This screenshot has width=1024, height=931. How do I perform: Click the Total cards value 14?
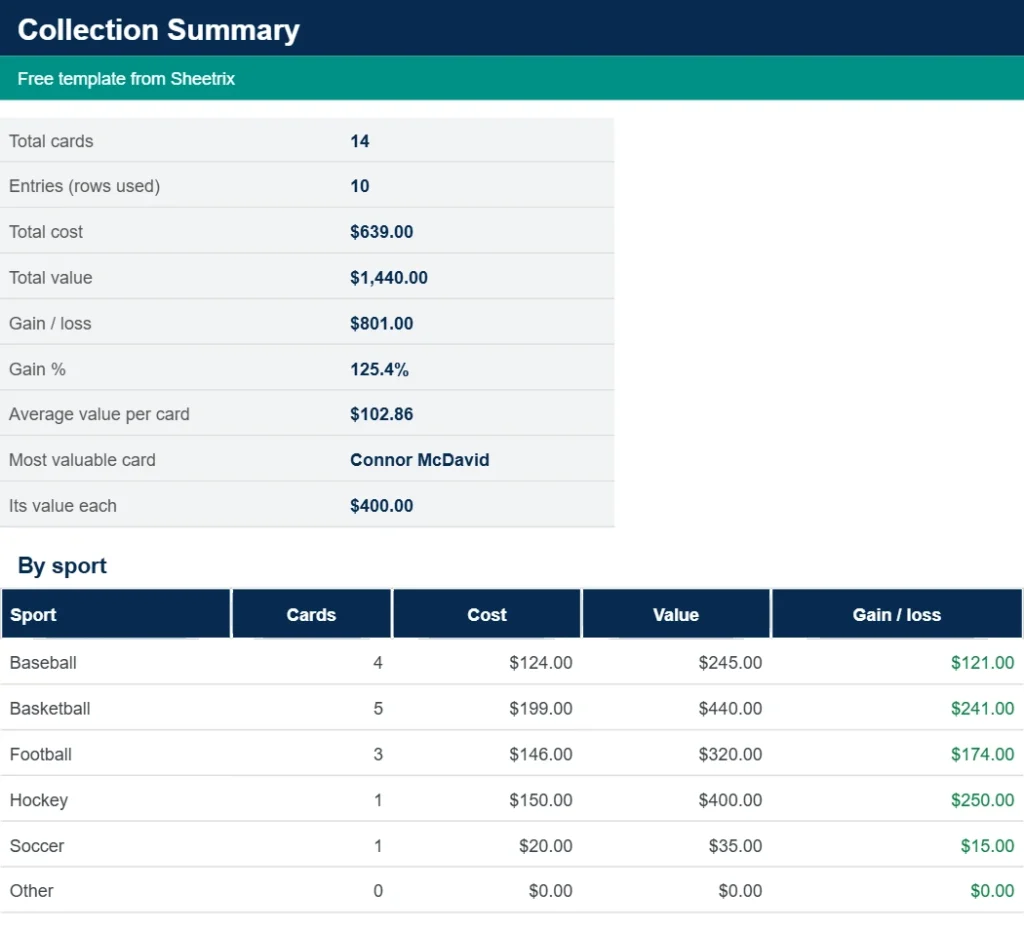click(359, 141)
